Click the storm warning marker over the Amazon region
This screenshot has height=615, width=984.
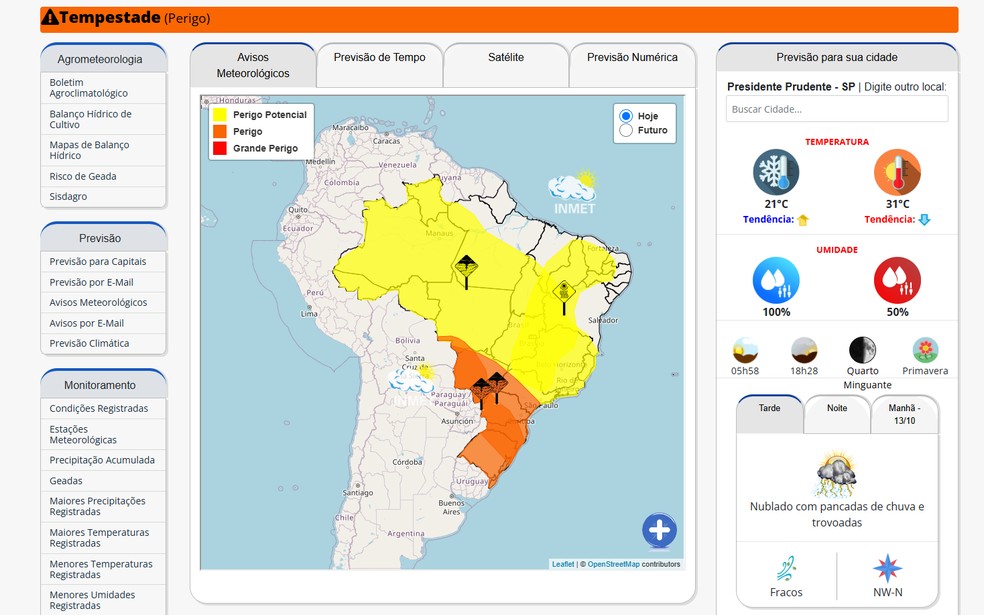pyautogui.click(x=466, y=268)
